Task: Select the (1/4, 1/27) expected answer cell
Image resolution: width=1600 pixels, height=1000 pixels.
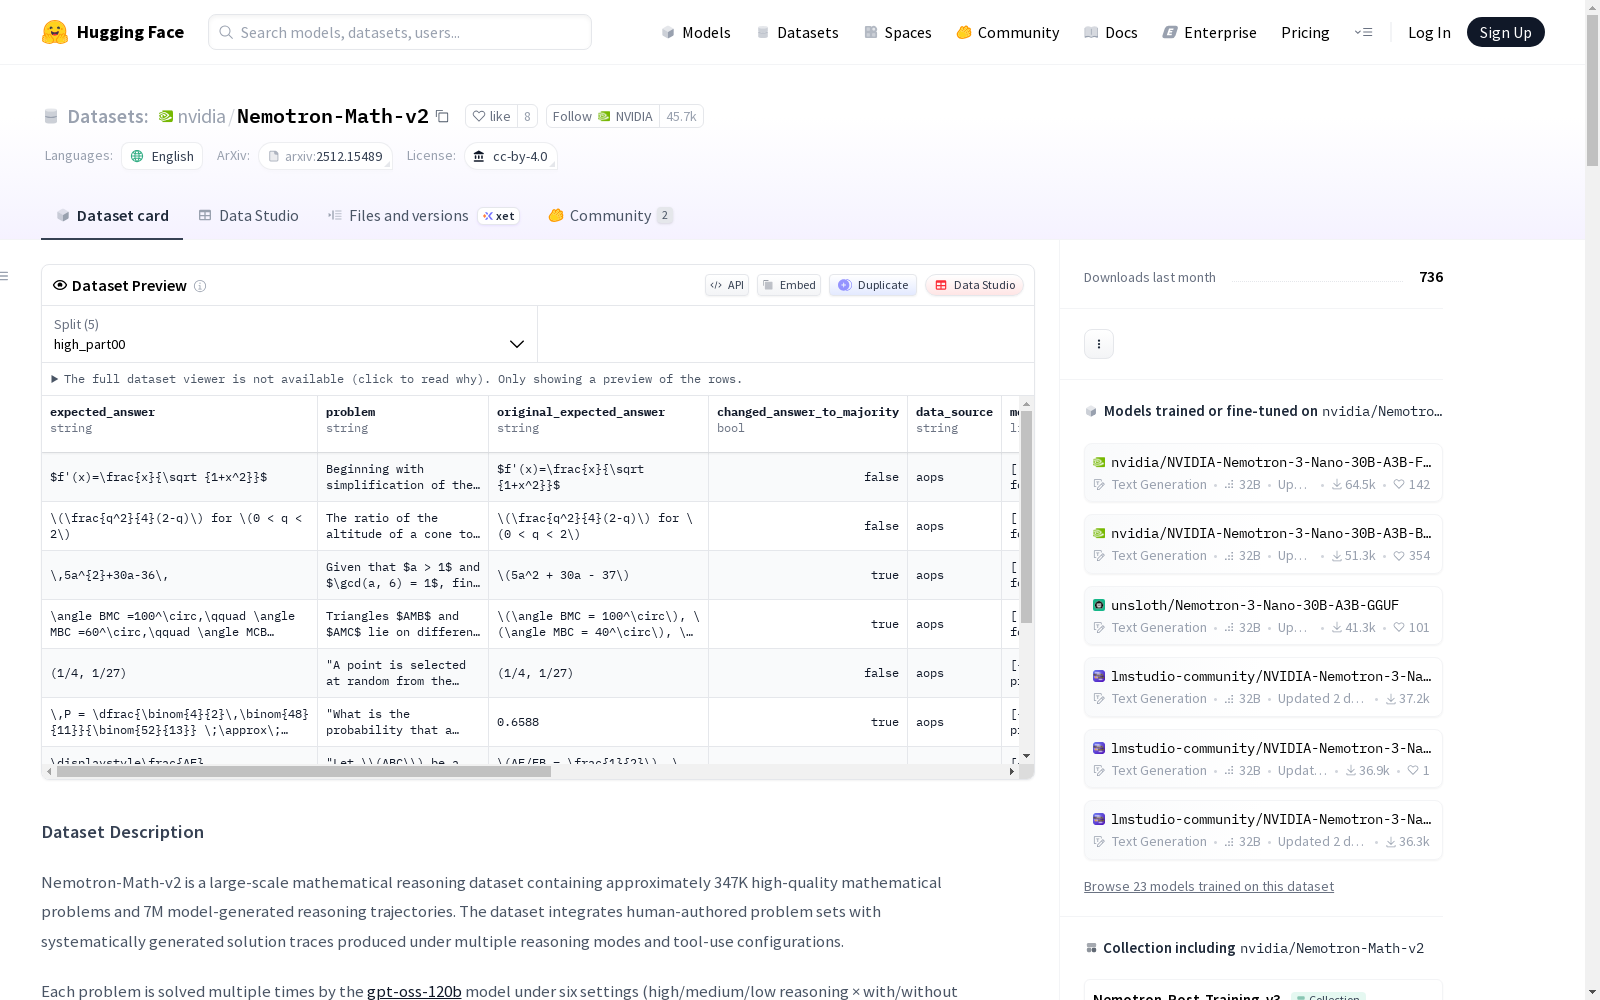Action: 180,673
